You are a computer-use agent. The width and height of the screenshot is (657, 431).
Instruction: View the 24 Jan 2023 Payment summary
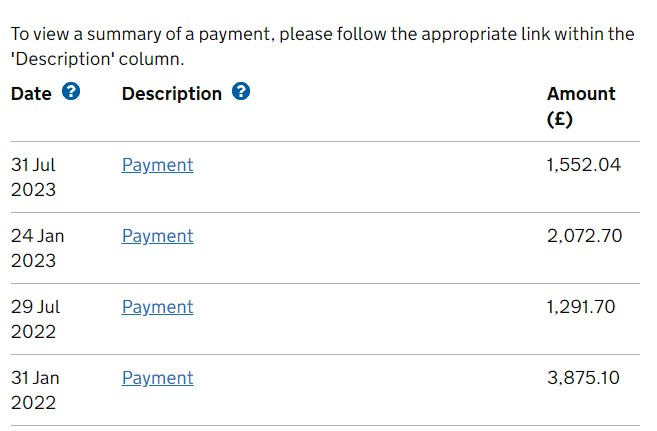(x=157, y=236)
